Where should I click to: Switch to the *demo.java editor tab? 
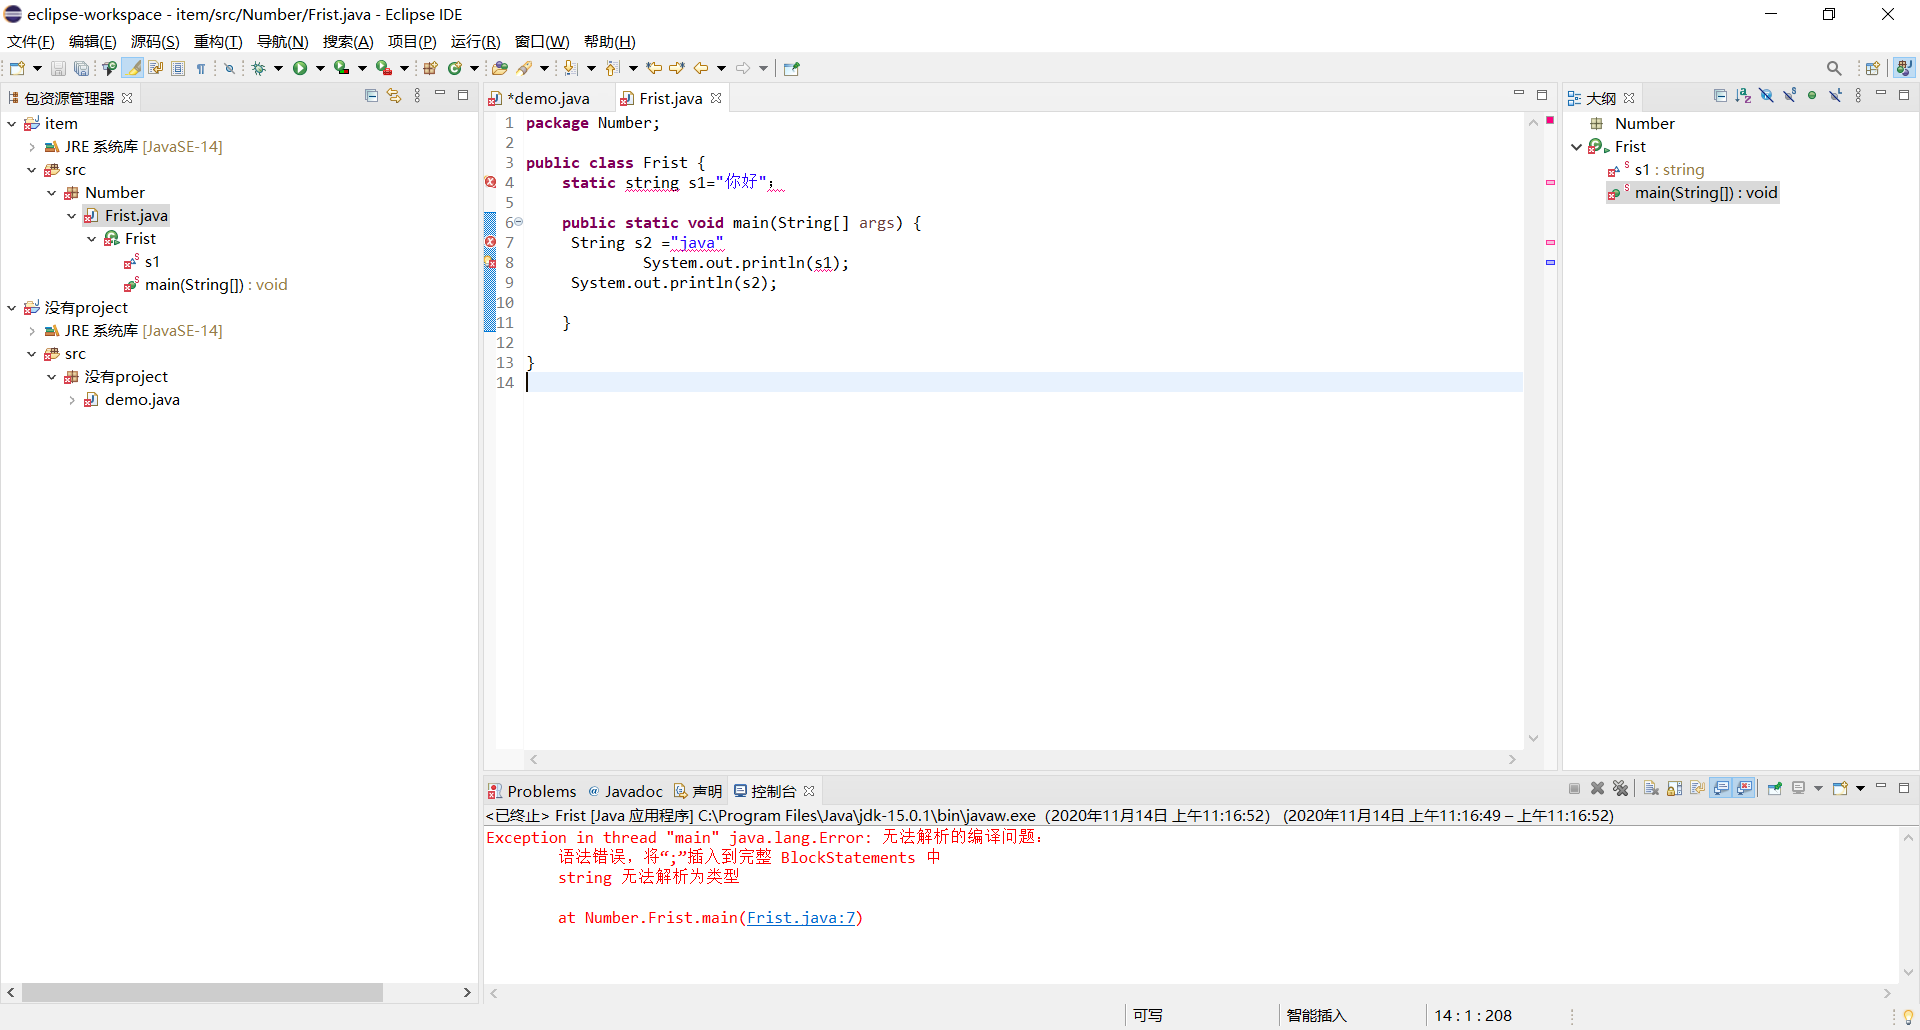(x=548, y=98)
